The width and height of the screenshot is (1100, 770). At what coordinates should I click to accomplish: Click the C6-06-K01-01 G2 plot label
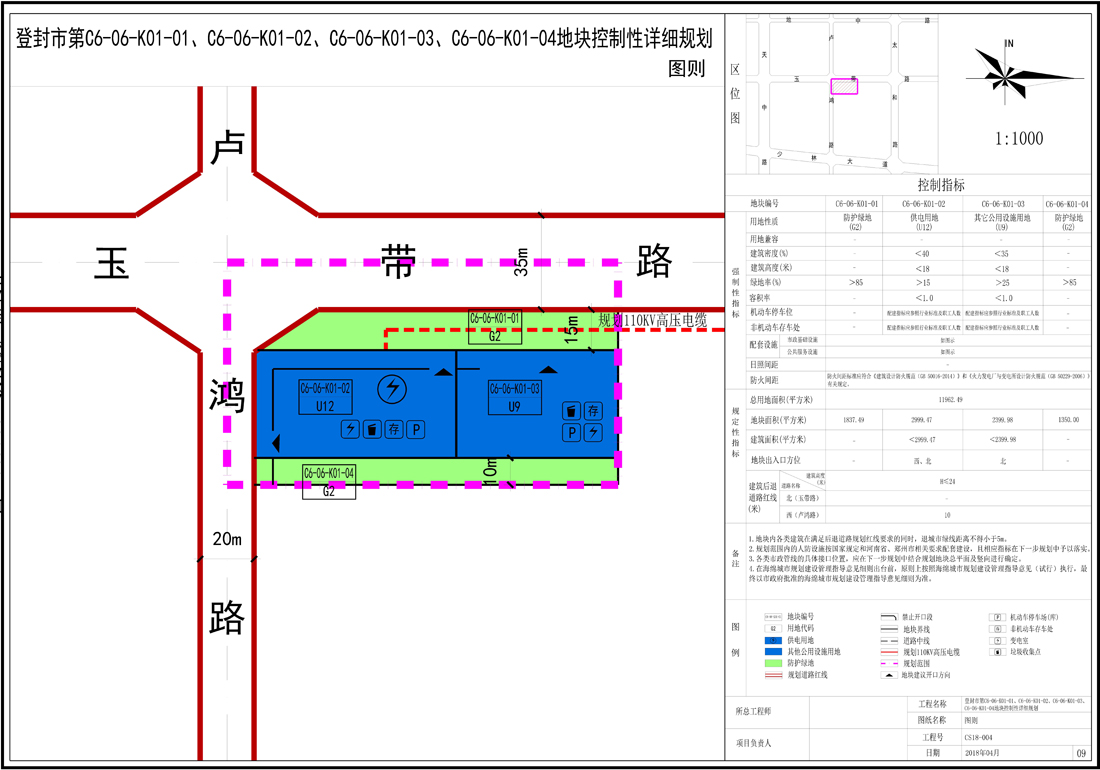[494, 327]
